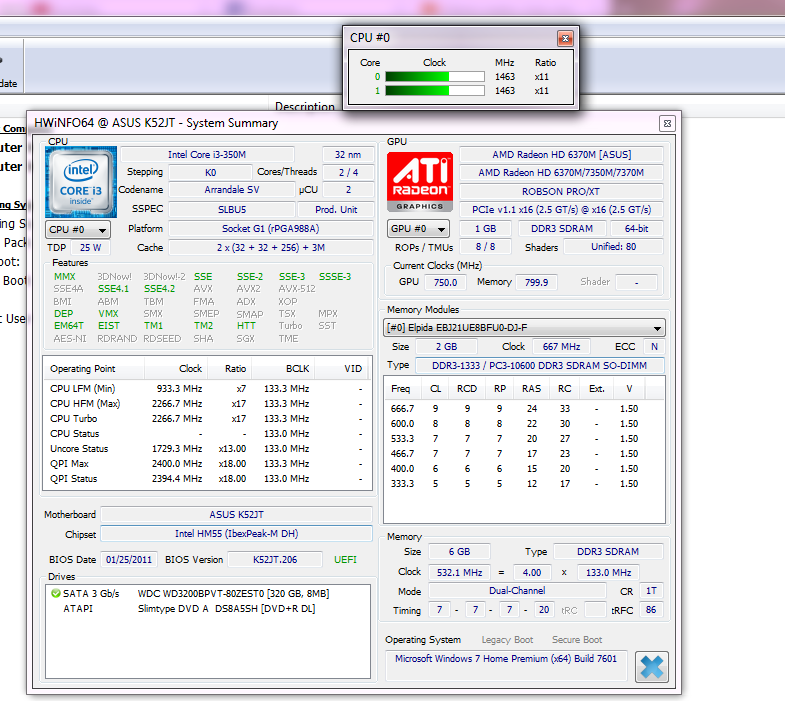
Task: Click the SSE4.2 feature label
Action: (x=160, y=289)
